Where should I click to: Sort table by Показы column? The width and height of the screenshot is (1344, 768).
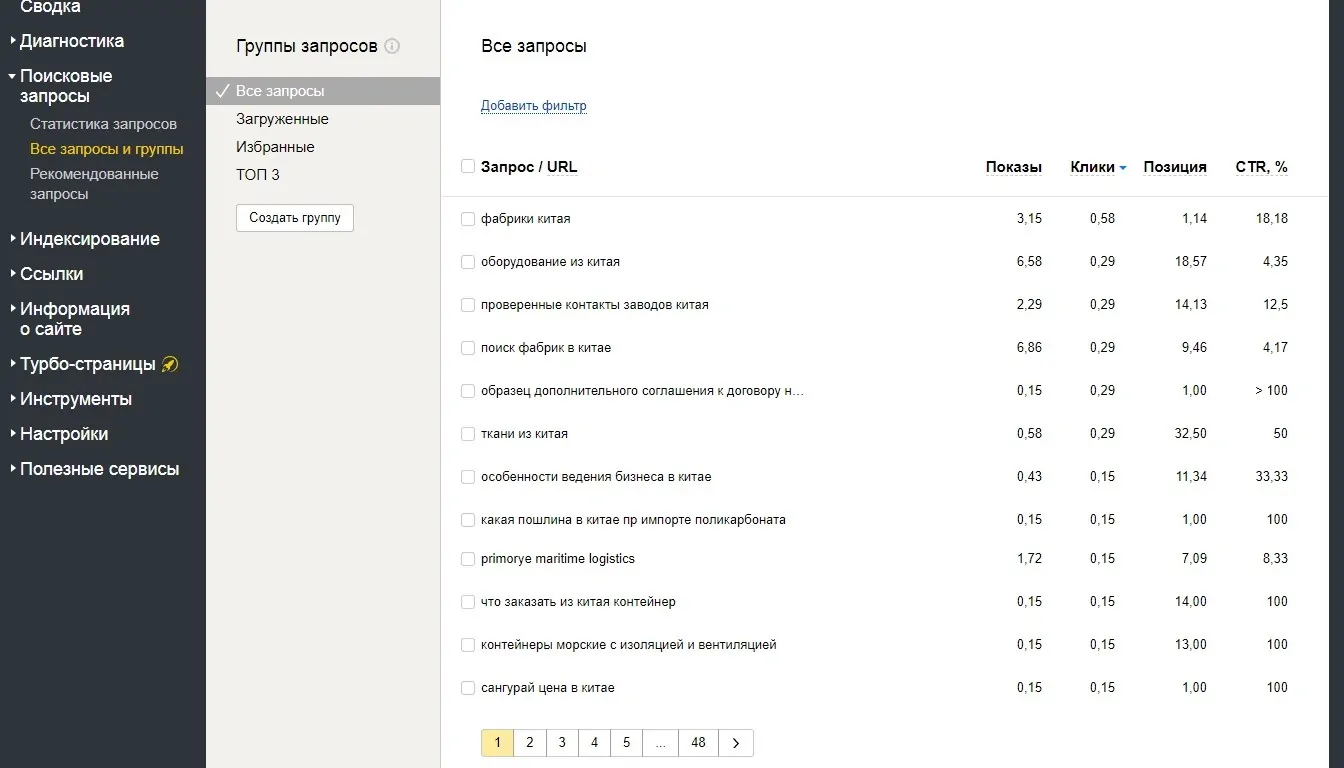coord(1013,167)
